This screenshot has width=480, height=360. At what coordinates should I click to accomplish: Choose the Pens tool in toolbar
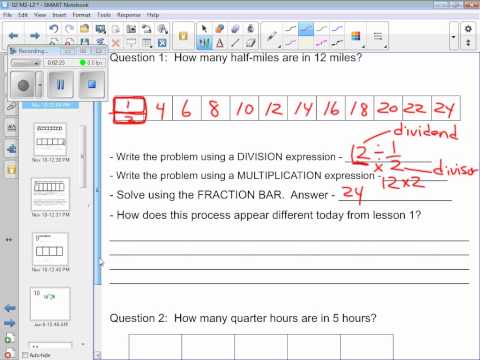tap(204, 43)
